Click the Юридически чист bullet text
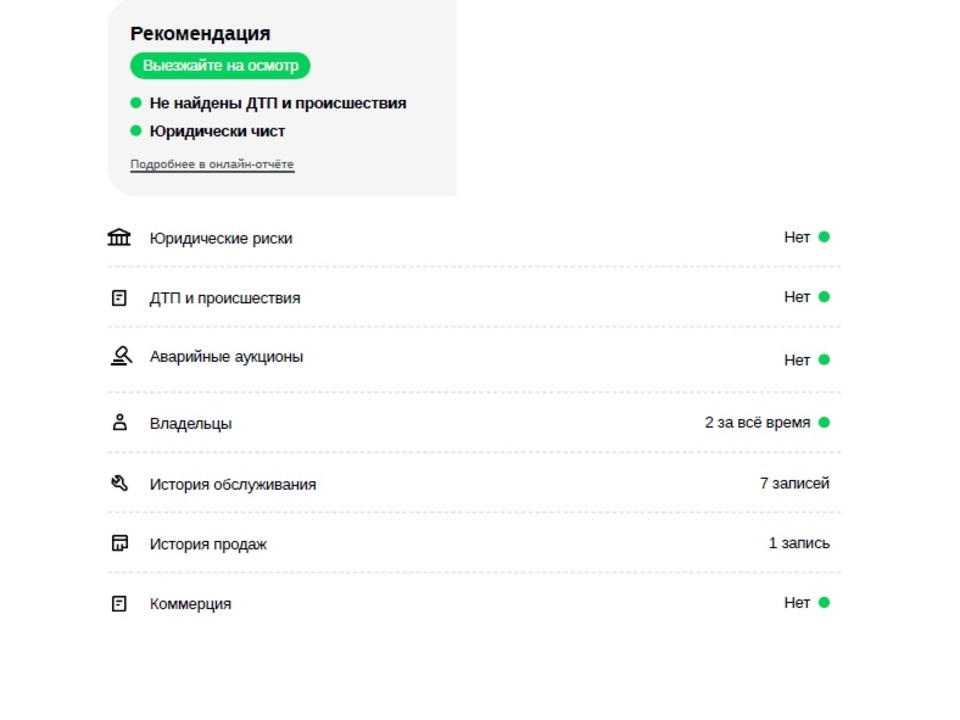The height and width of the screenshot is (720, 960). point(217,131)
